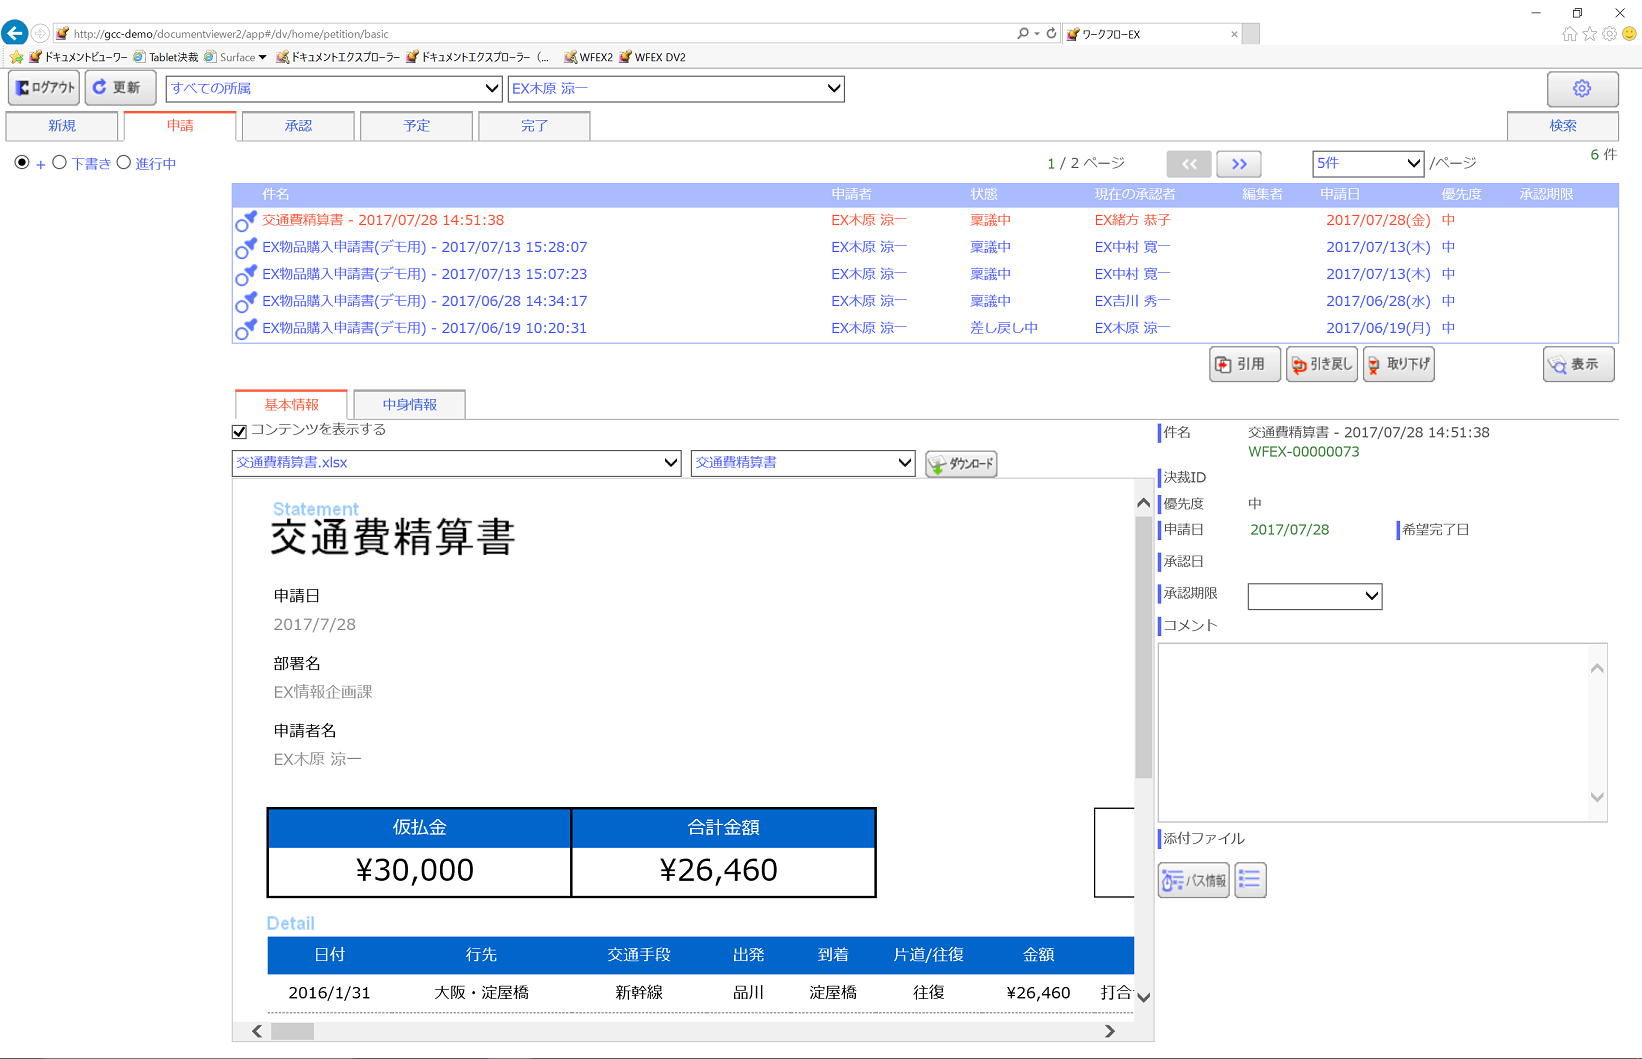Click the 引用 quote button
Viewport: 1642px width, 1059px height.
(x=1243, y=365)
